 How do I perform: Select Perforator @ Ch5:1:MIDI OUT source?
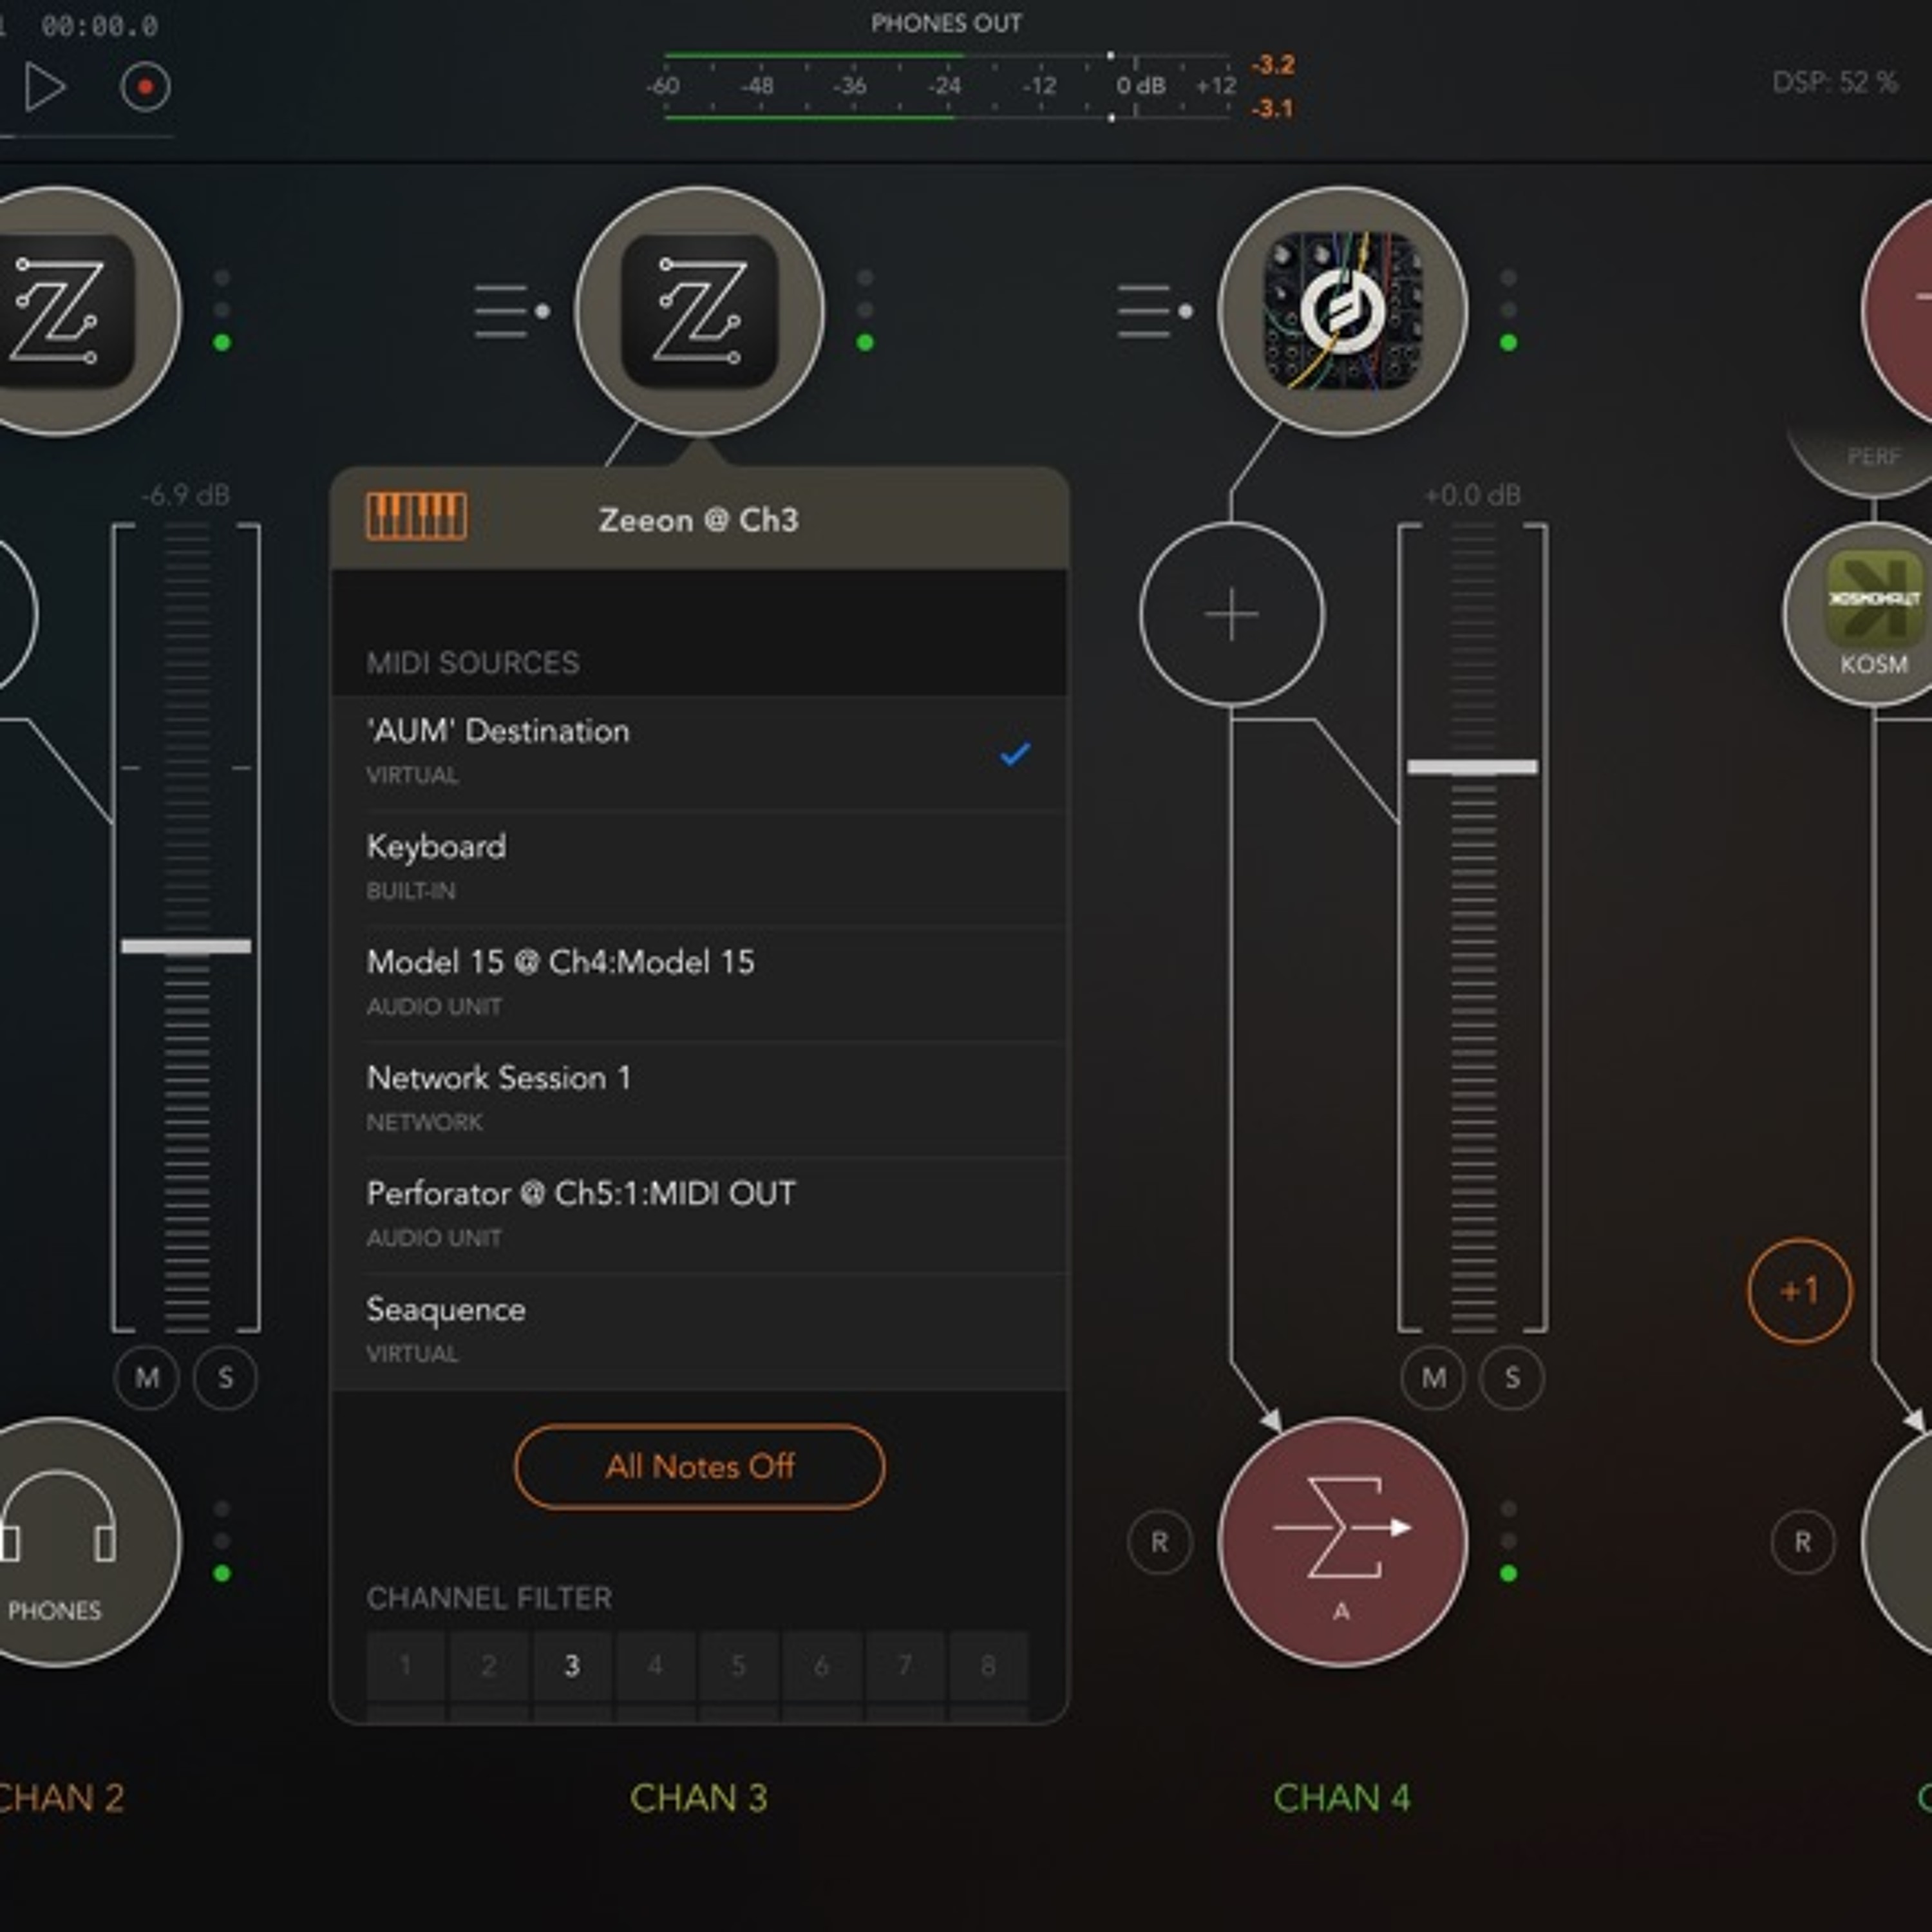tap(699, 1215)
